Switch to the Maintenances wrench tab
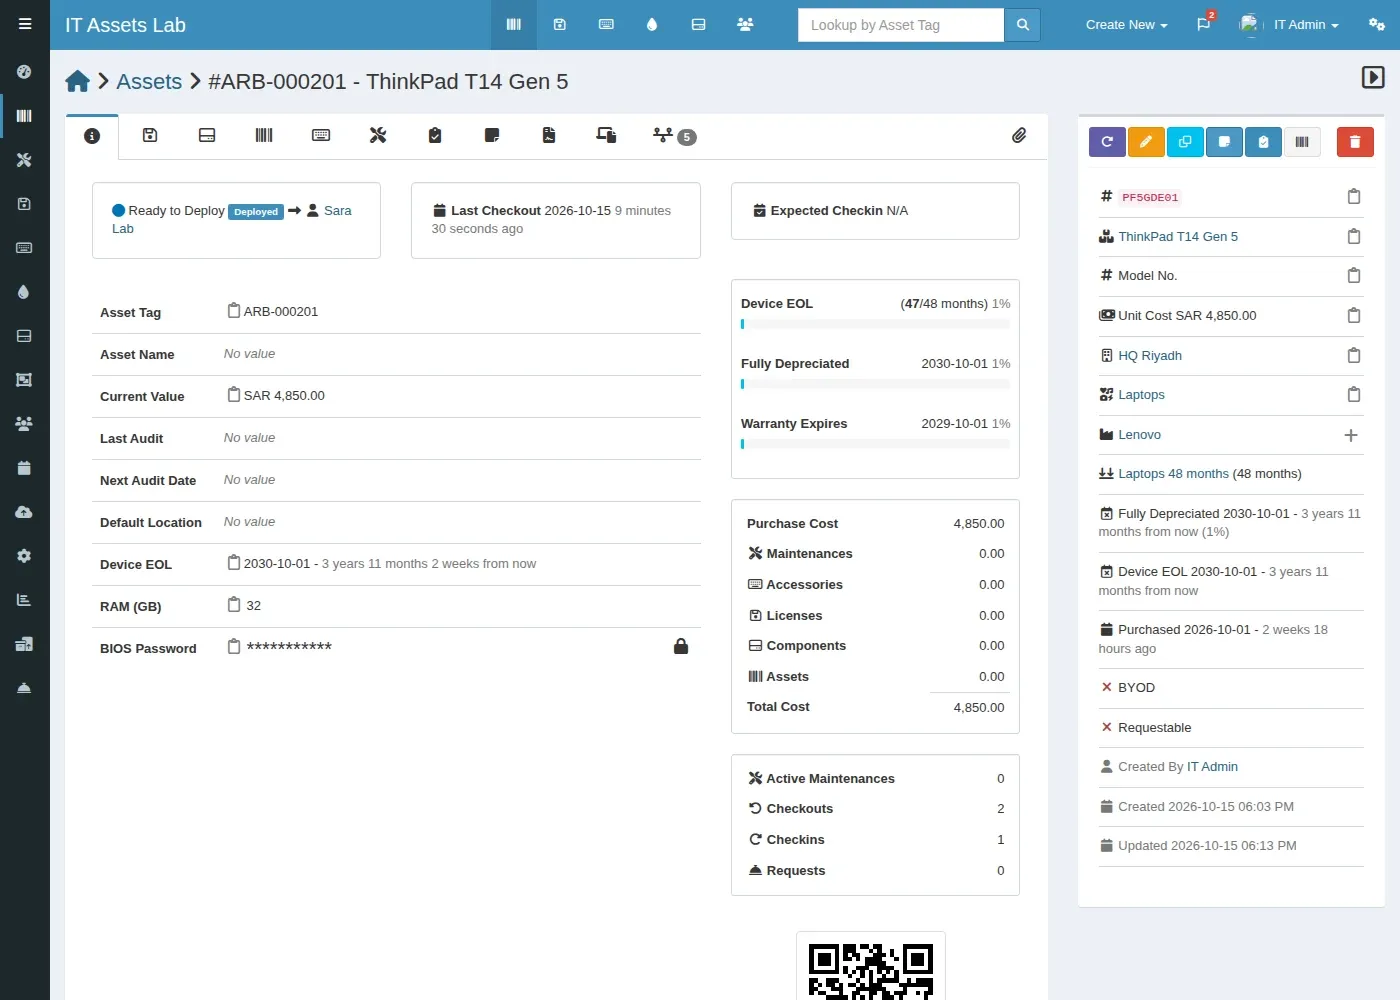 point(378,136)
